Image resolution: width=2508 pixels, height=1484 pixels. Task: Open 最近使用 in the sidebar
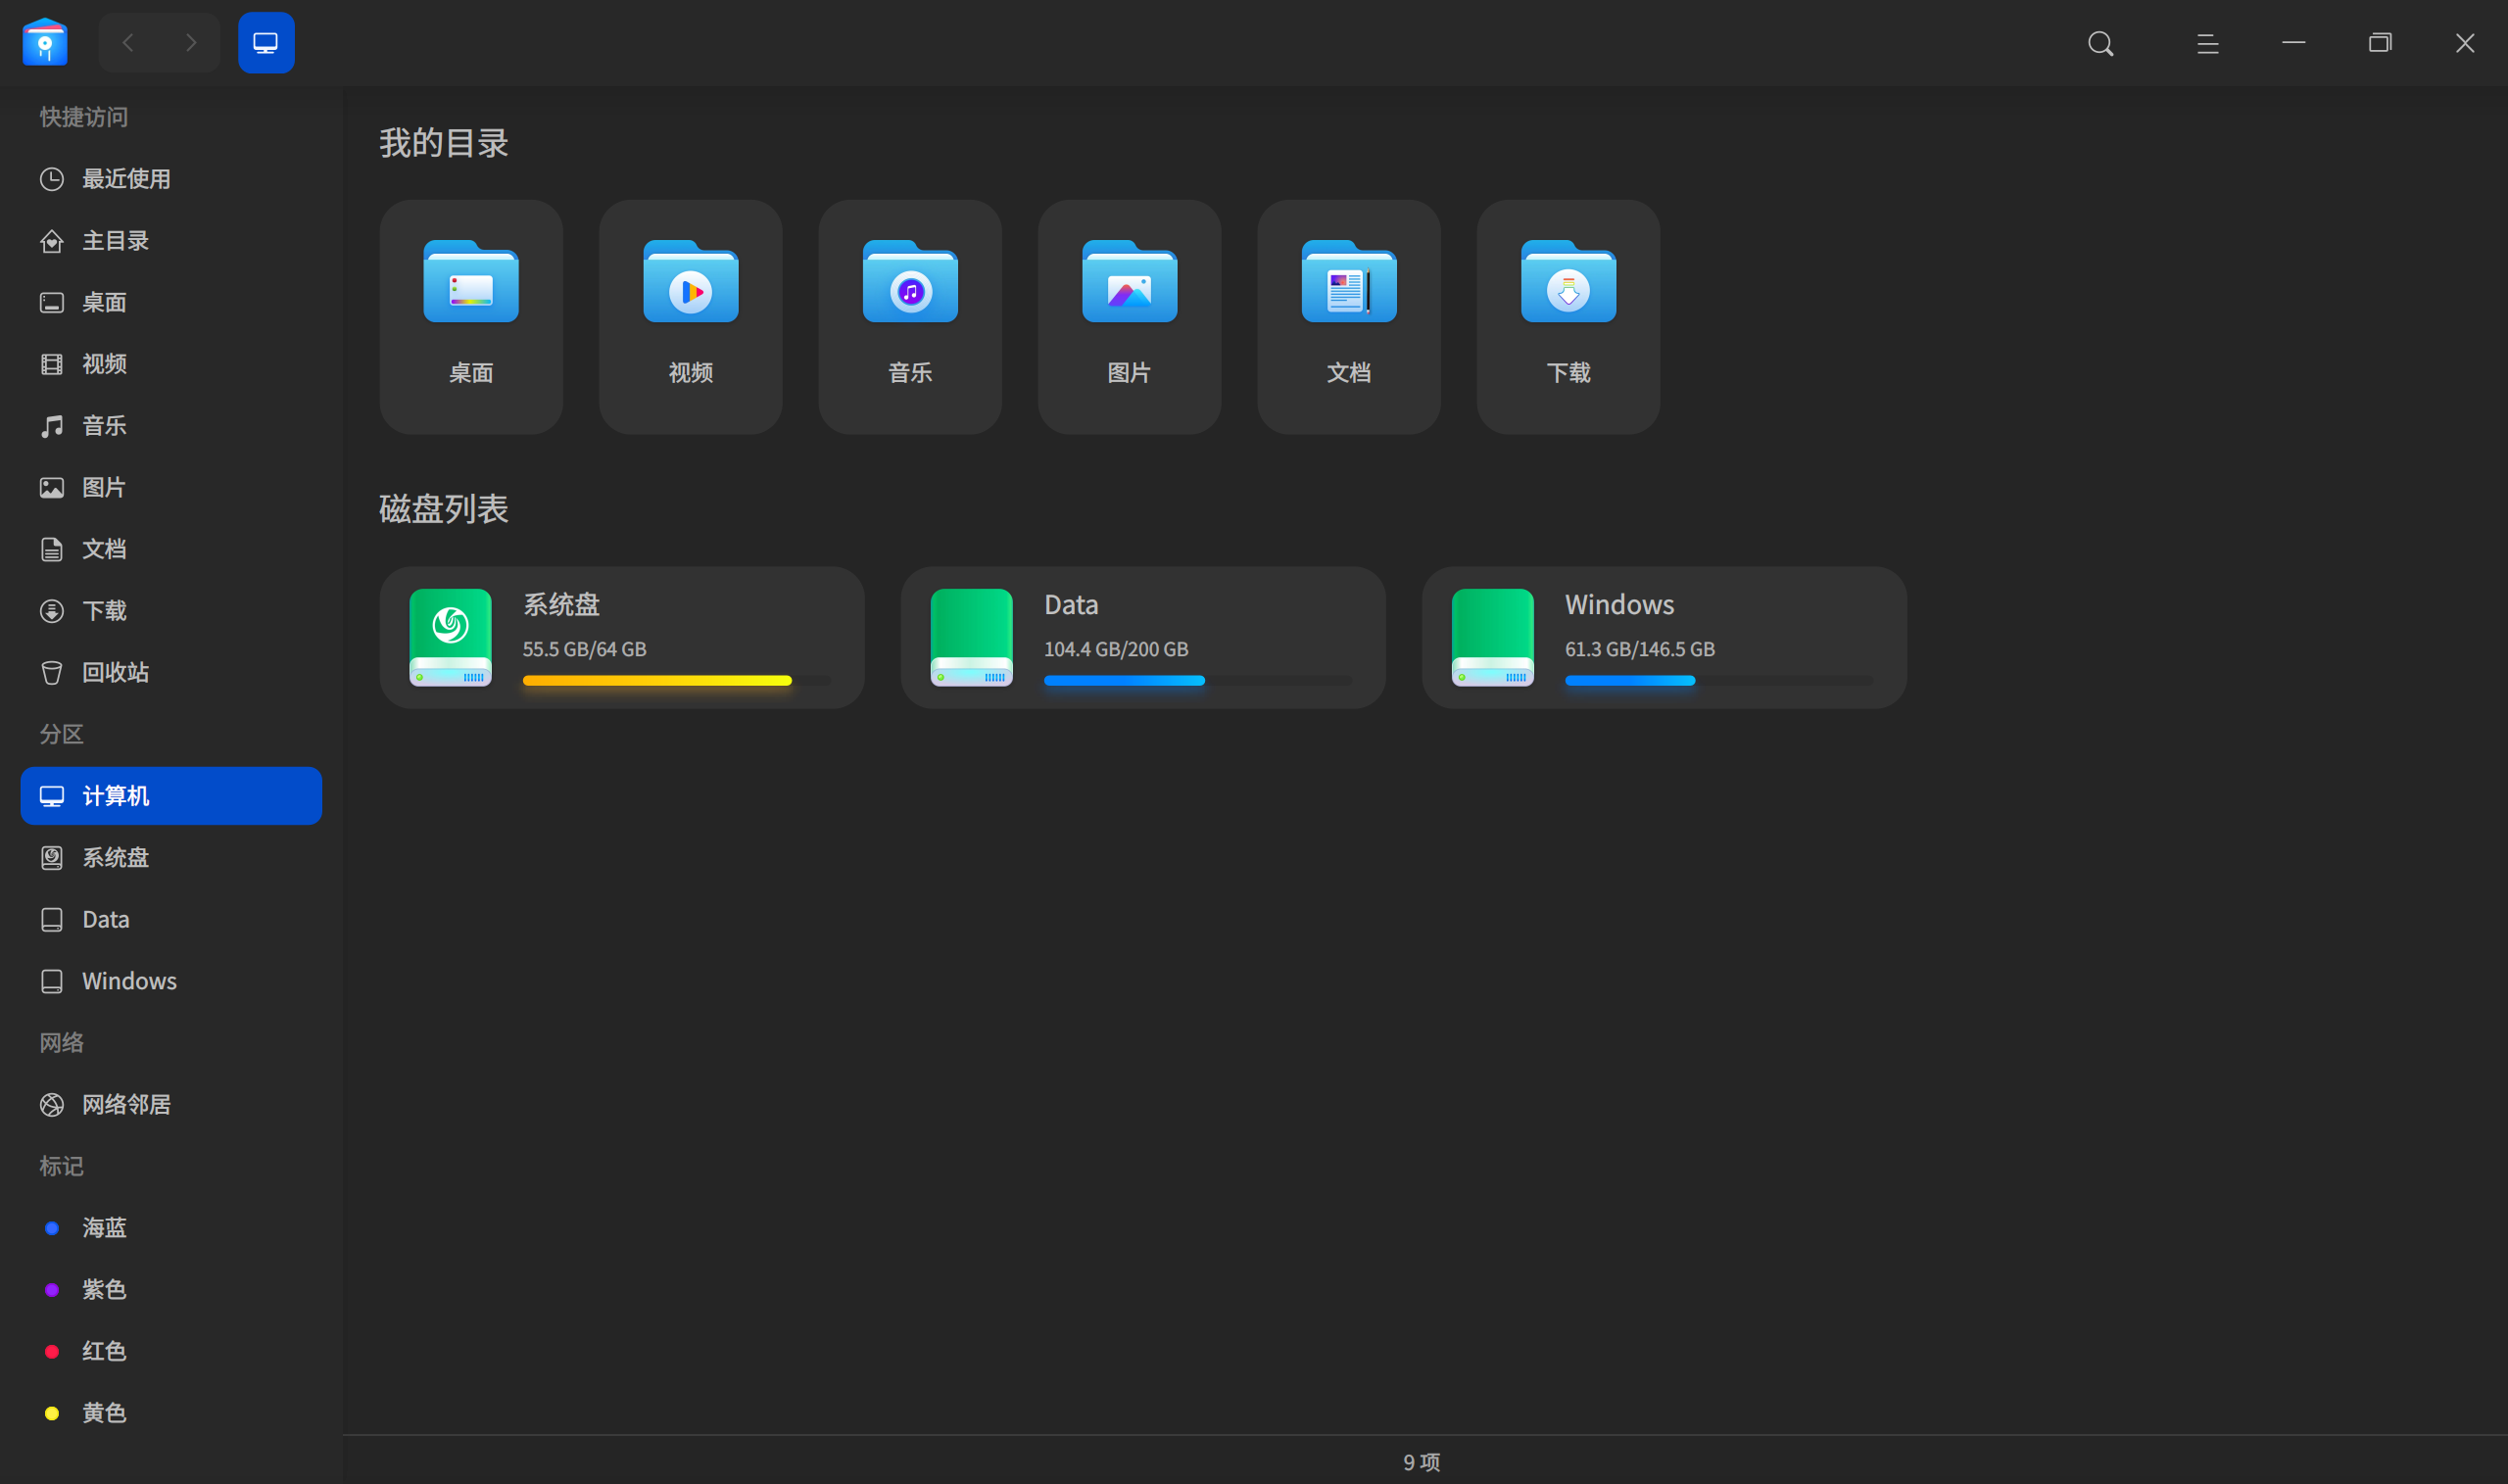pyautogui.click(x=171, y=179)
